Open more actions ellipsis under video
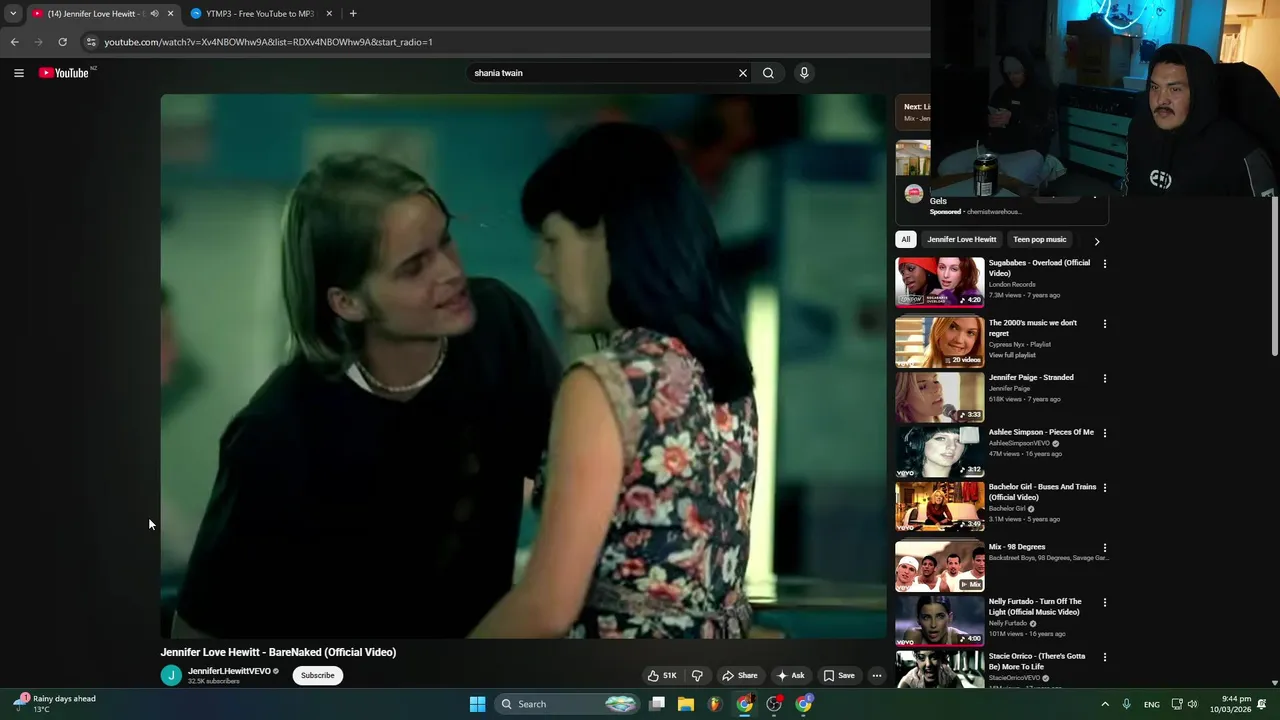1280x720 pixels. [877, 675]
